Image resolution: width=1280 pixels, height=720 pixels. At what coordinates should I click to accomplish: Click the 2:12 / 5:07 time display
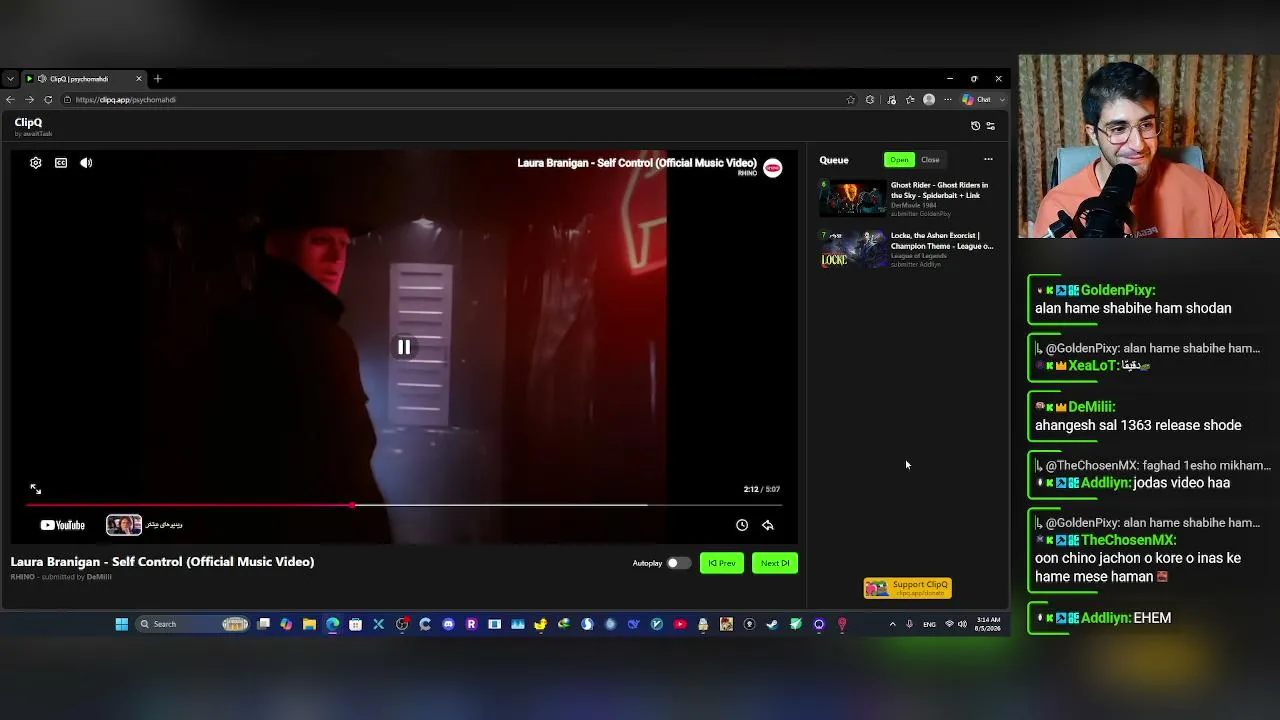coord(762,489)
